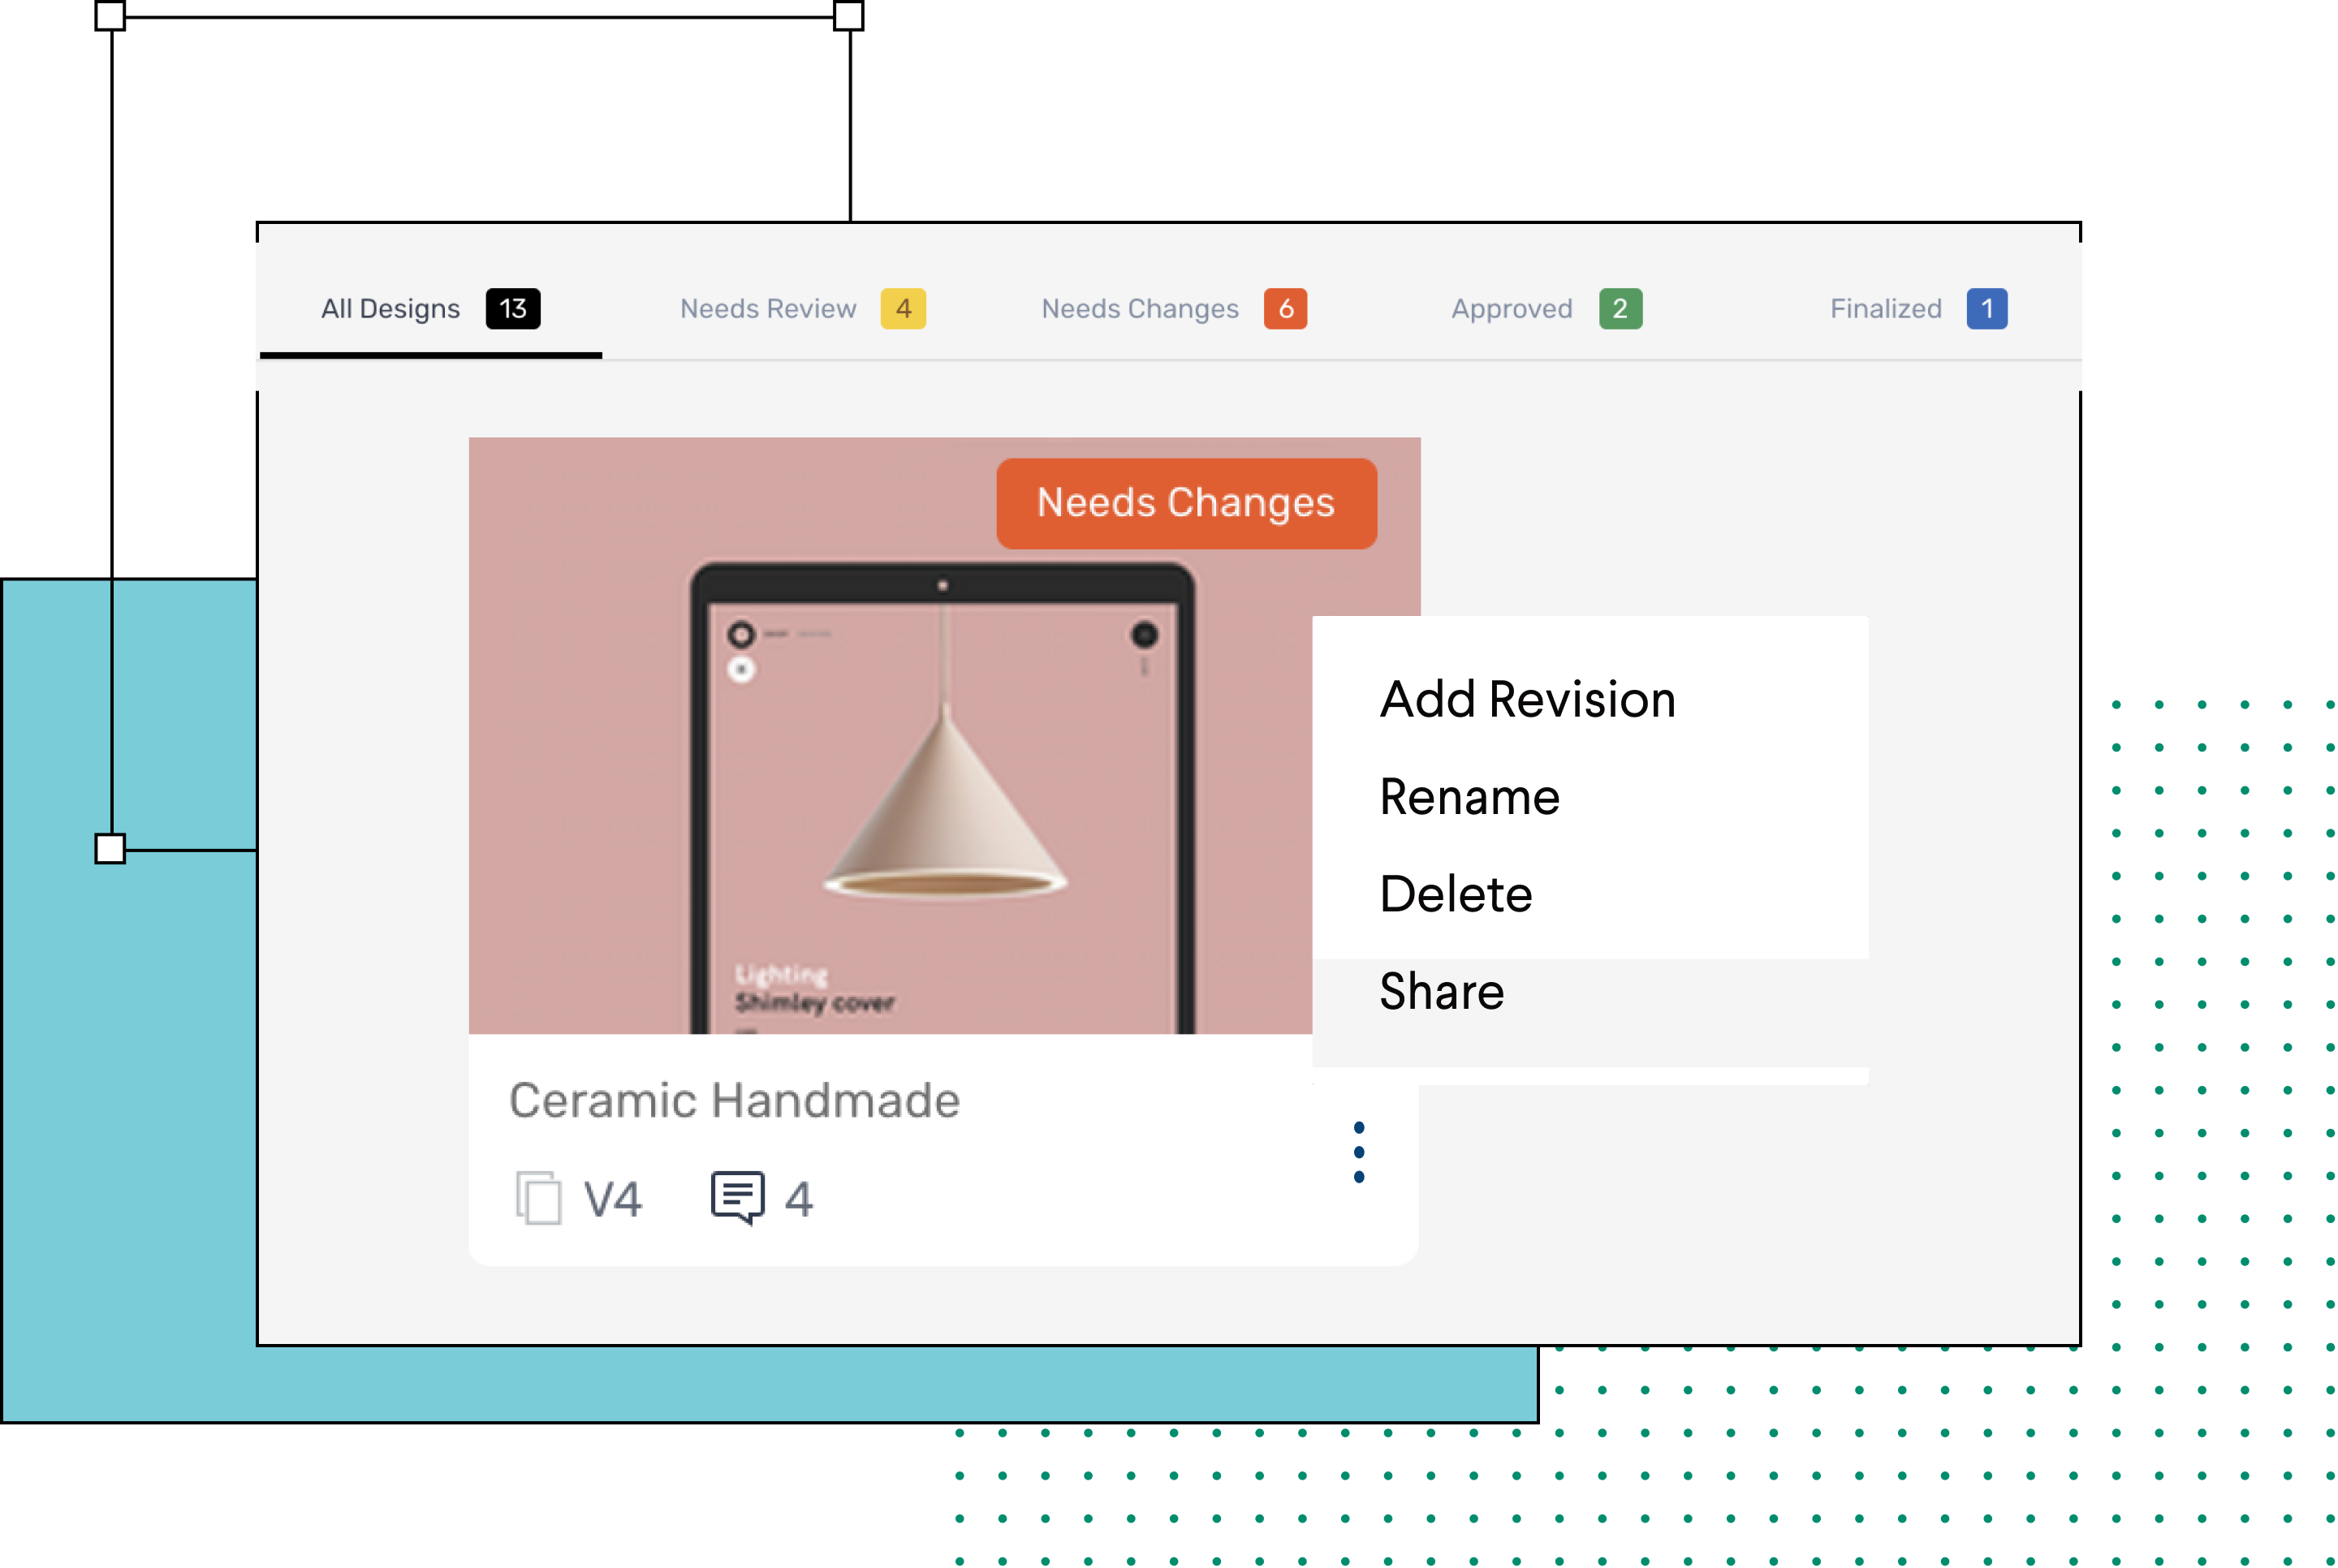Screen dimensions: 2338x1568
Task: Click the Ceramic Handmade title text
Action: click(x=734, y=1100)
